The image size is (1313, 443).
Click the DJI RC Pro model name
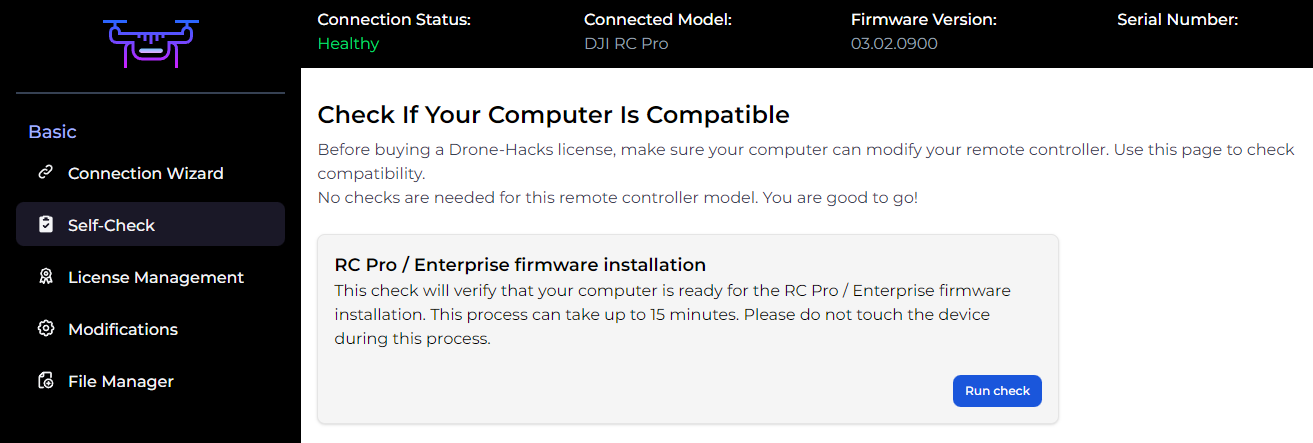click(x=626, y=44)
